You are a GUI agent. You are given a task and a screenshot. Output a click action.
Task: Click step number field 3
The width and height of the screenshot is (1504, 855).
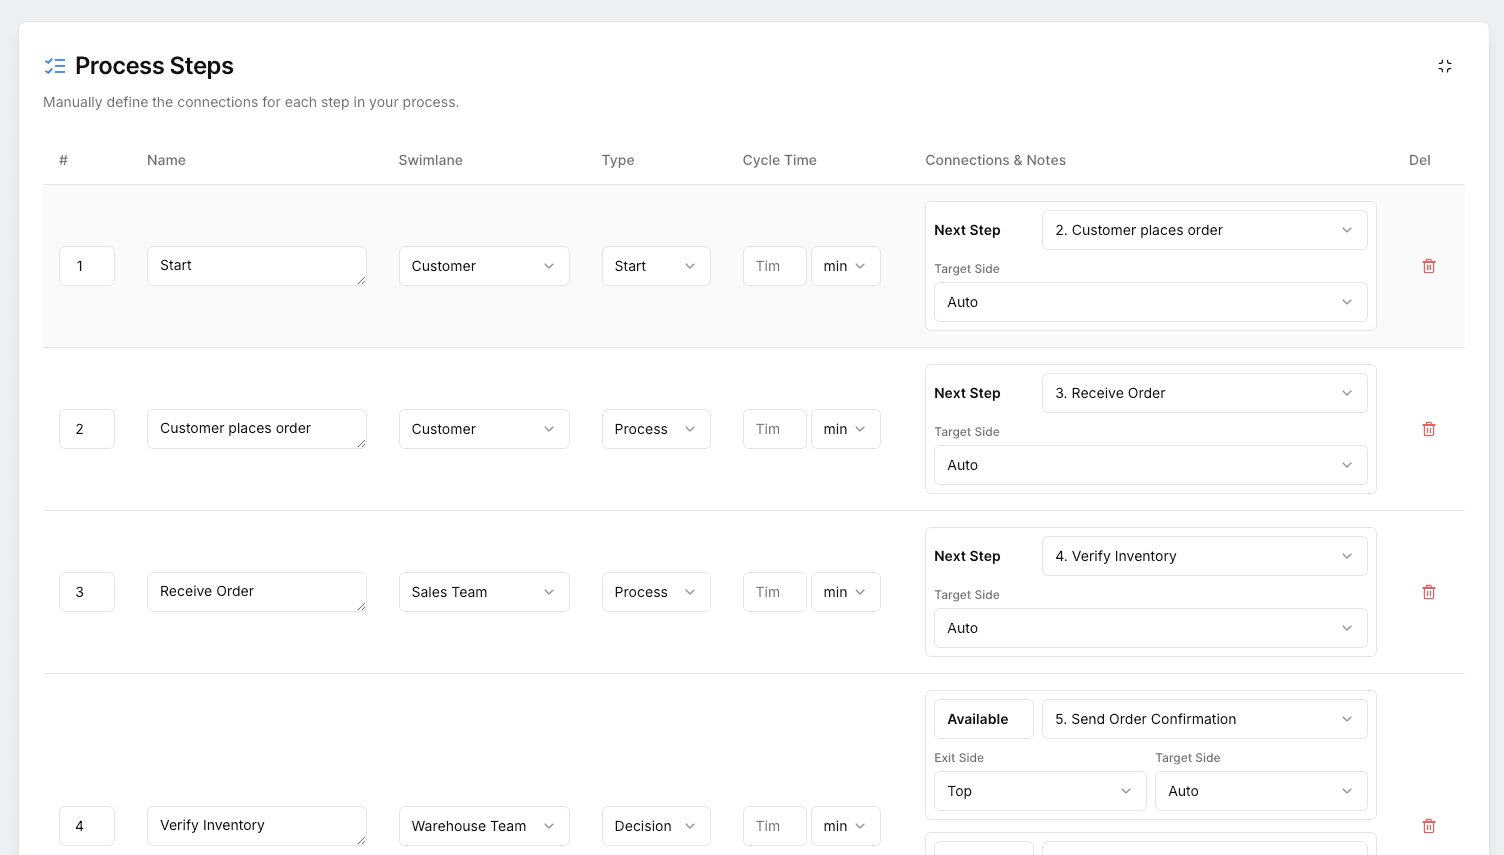(x=87, y=592)
